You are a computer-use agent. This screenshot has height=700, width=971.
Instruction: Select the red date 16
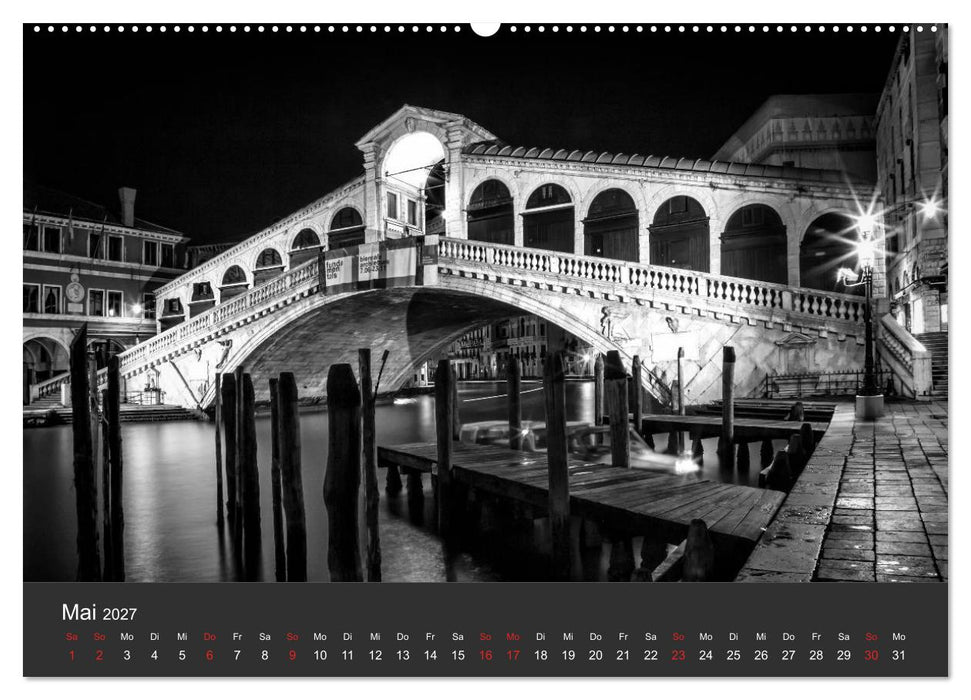click(x=486, y=655)
